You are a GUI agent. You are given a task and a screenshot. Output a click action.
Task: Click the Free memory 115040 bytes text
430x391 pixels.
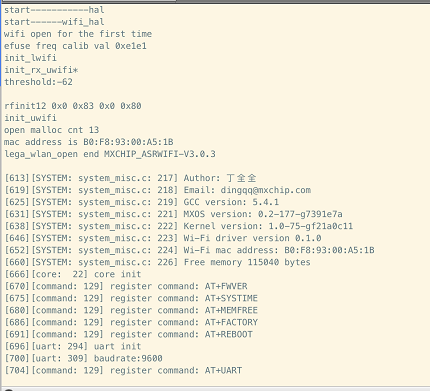click(x=247, y=262)
